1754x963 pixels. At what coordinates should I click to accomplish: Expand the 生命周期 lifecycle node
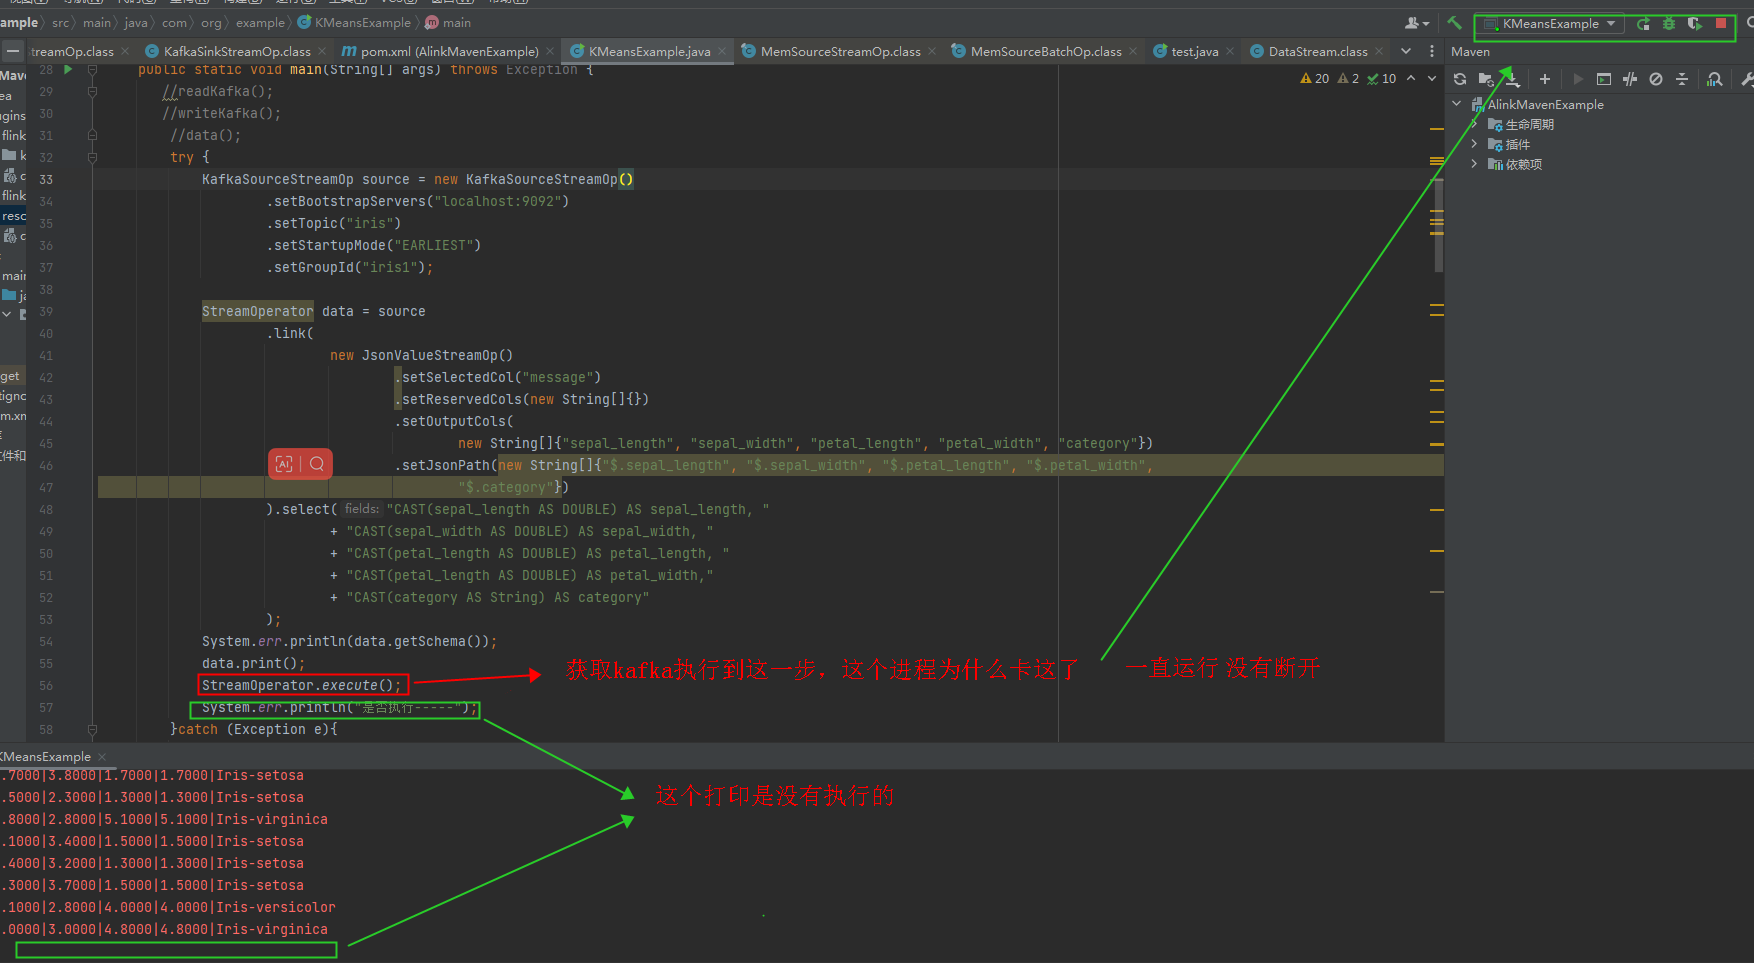[1474, 124]
